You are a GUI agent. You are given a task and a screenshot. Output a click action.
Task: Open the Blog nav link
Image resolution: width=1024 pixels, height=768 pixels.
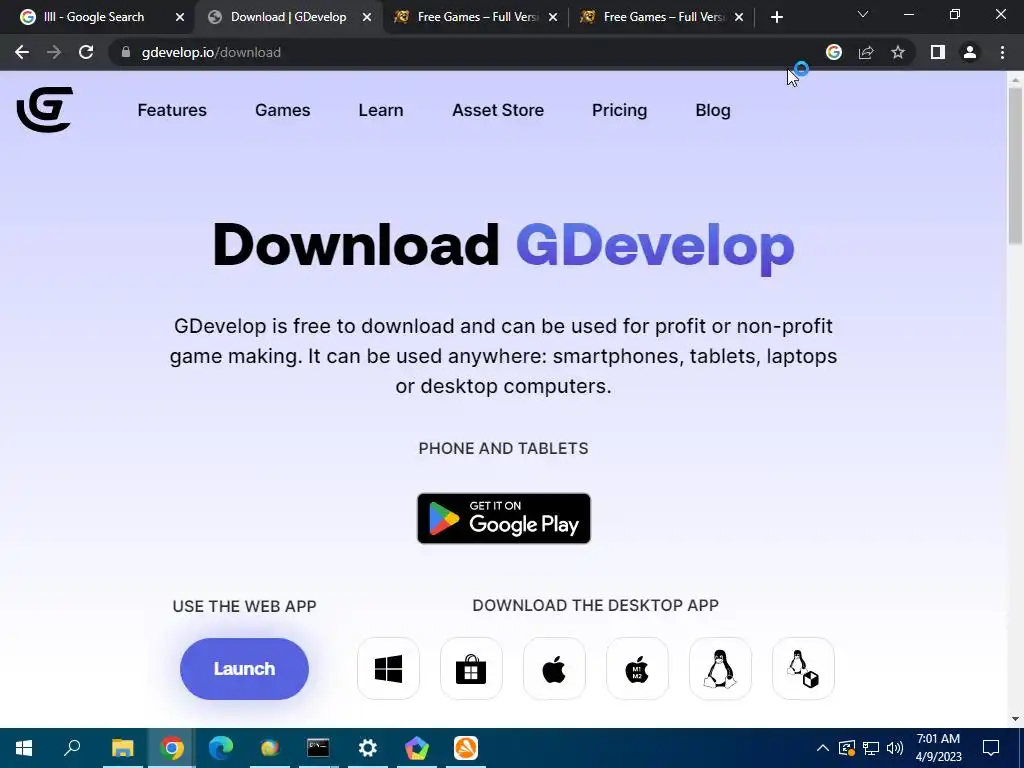(712, 110)
